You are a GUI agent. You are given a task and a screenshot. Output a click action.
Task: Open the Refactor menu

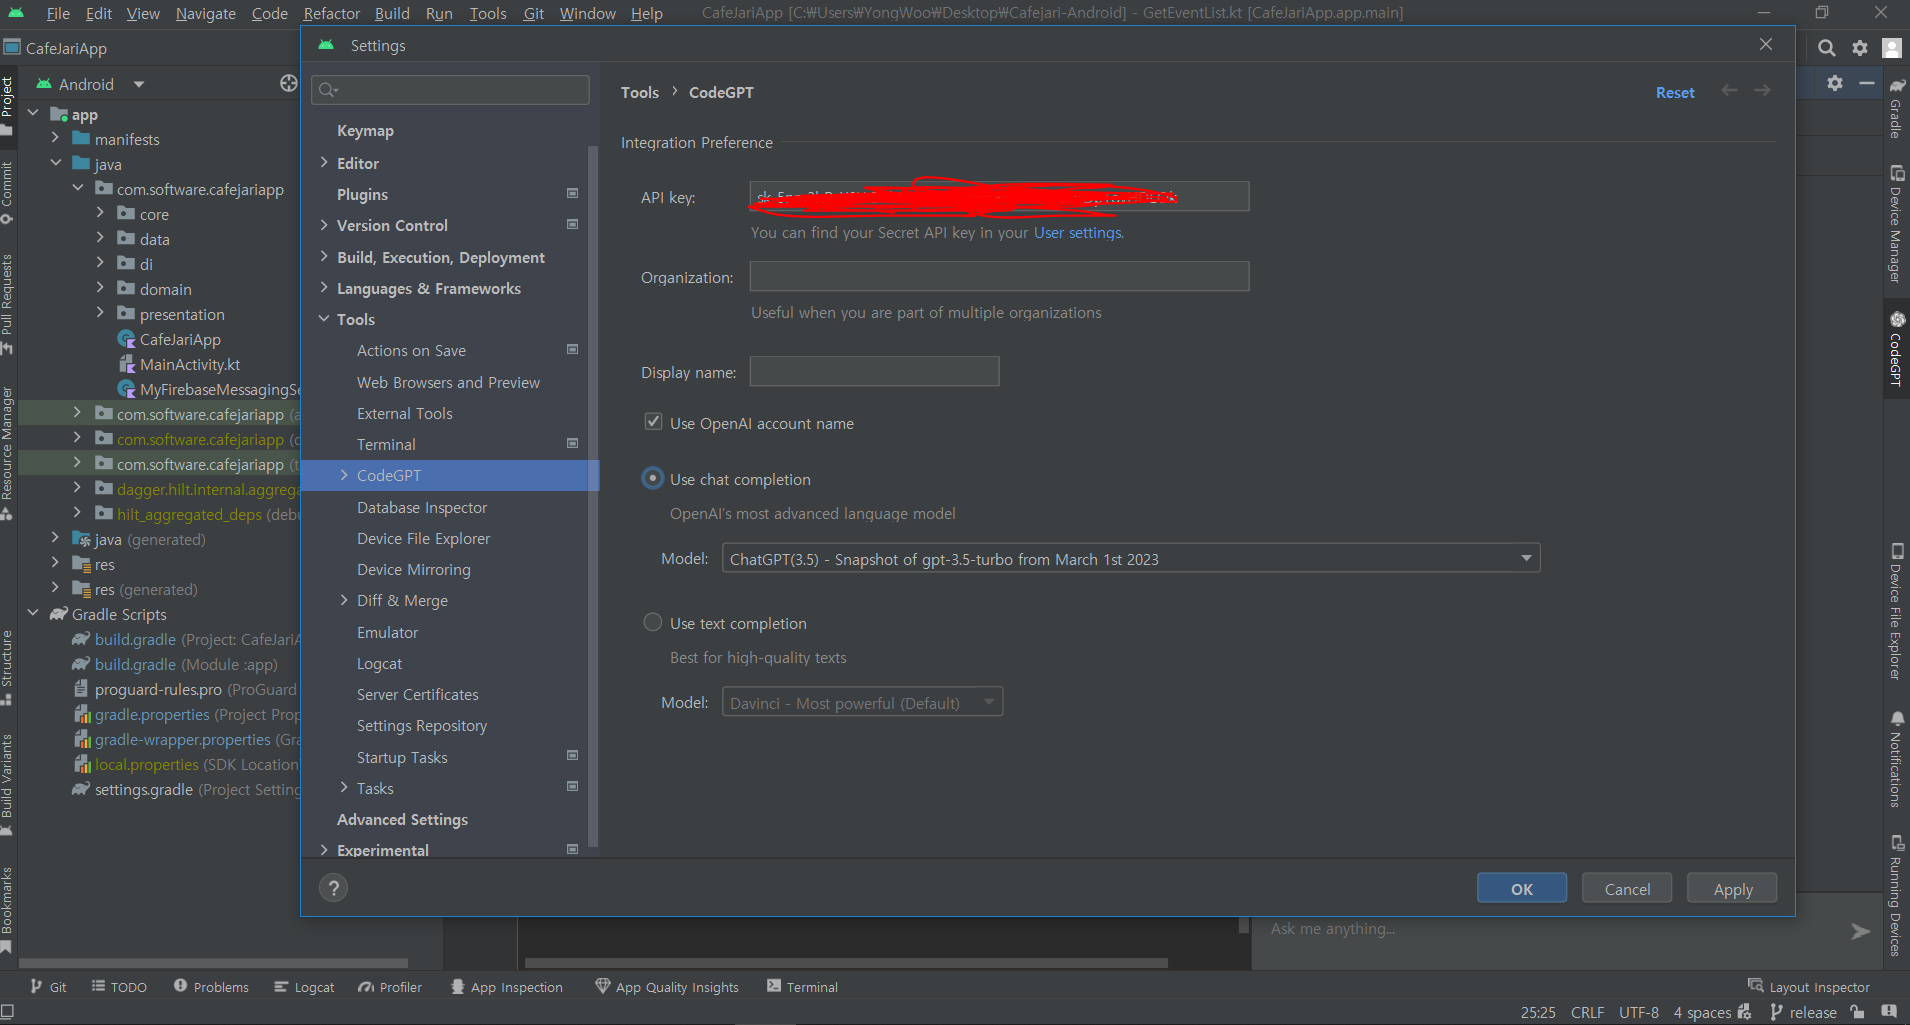click(331, 13)
